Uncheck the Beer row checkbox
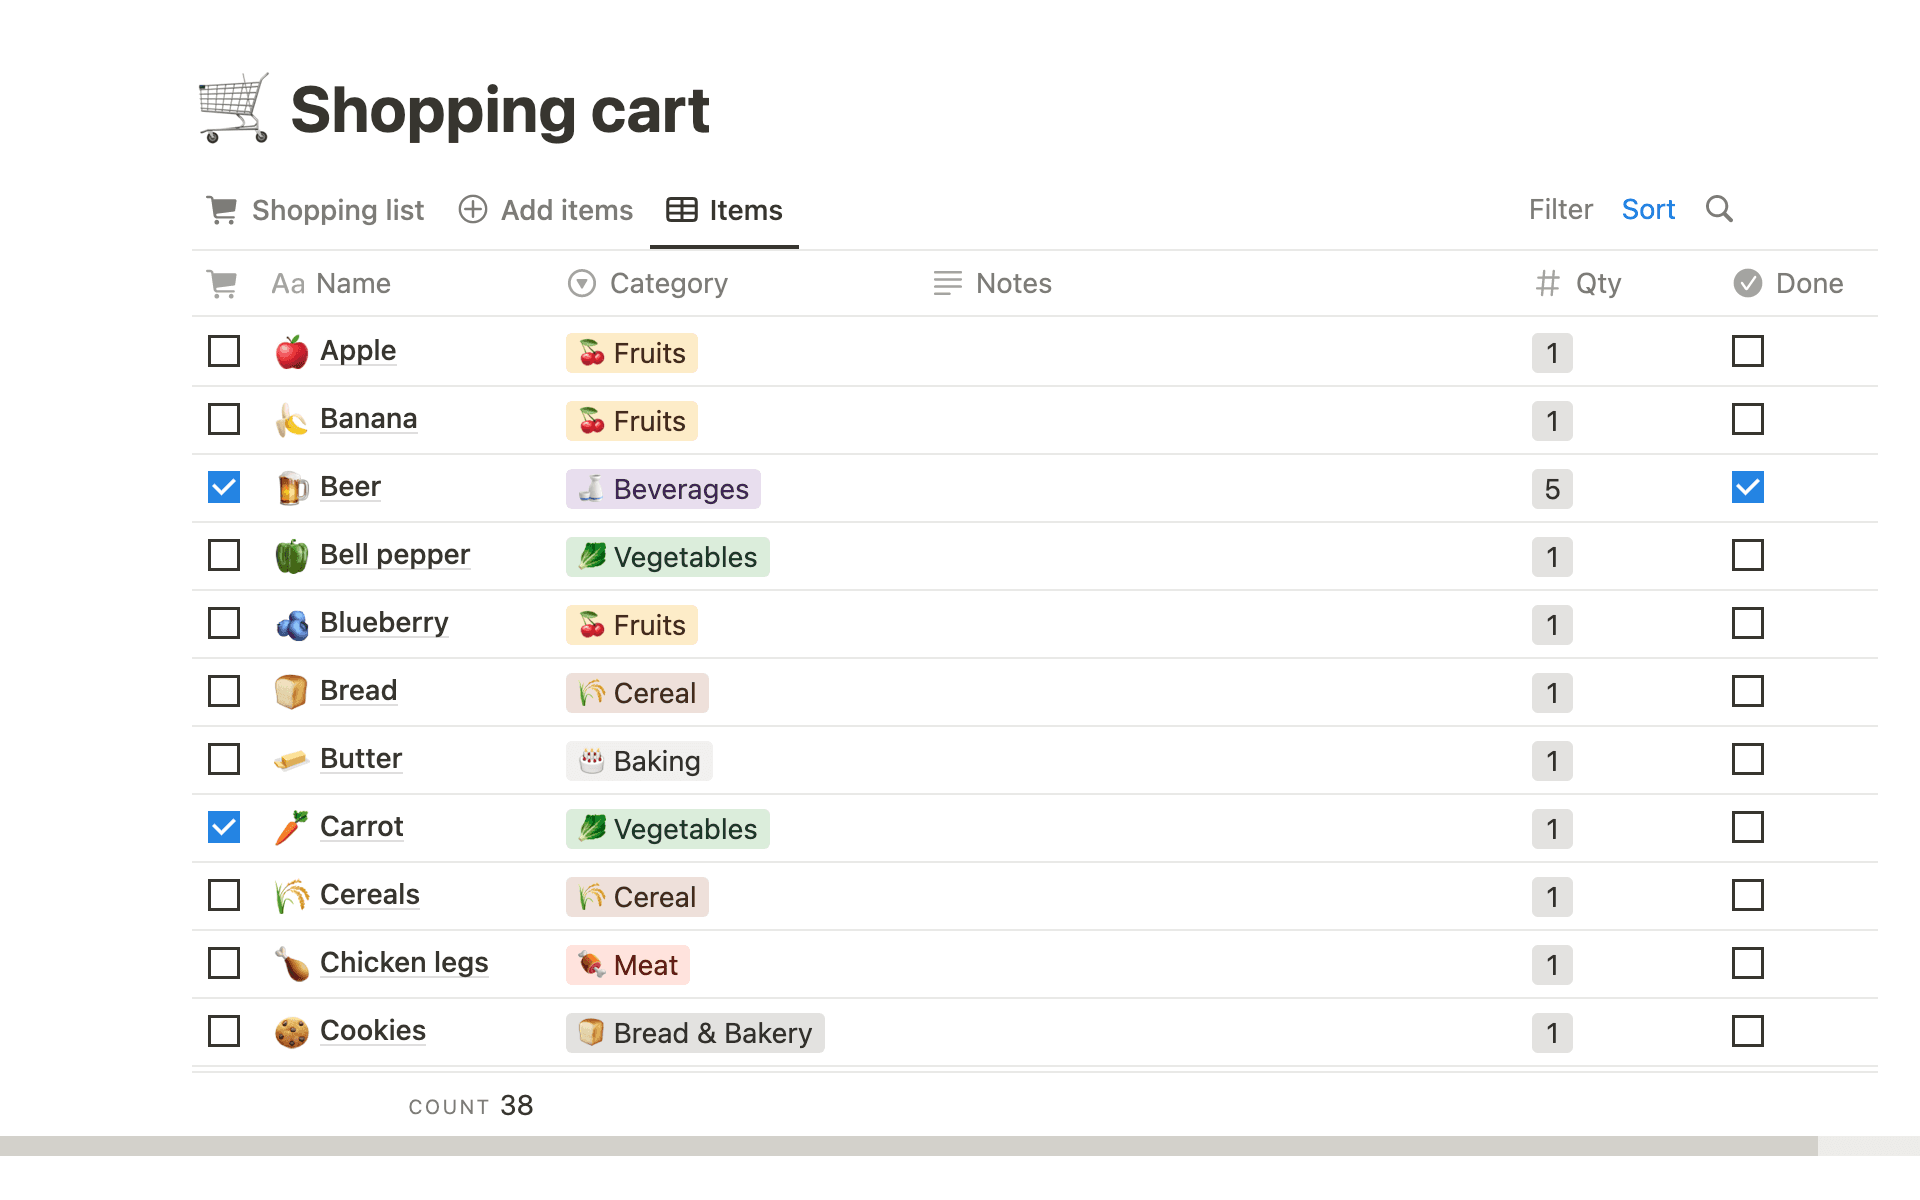1920x1200 pixels. point(223,487)
